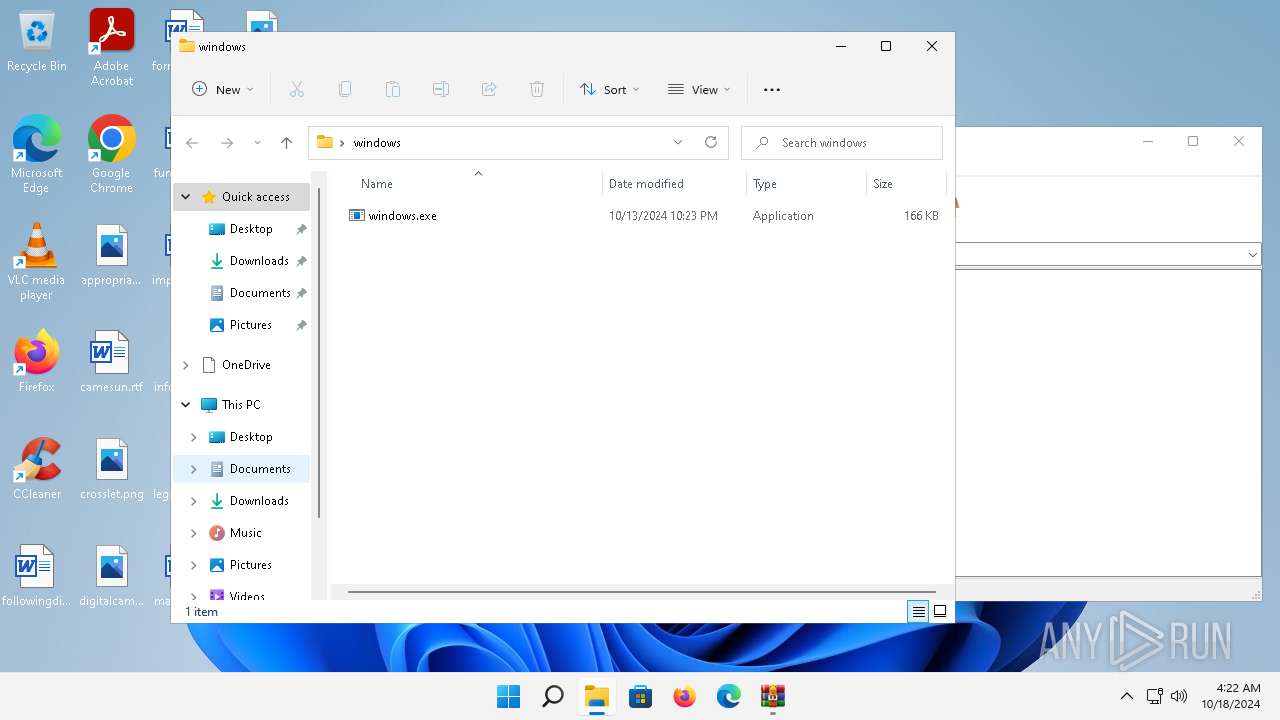Refresh the windows folder view
The width and height of the screenshot is (1280, 720).
(x=711, y=142)
